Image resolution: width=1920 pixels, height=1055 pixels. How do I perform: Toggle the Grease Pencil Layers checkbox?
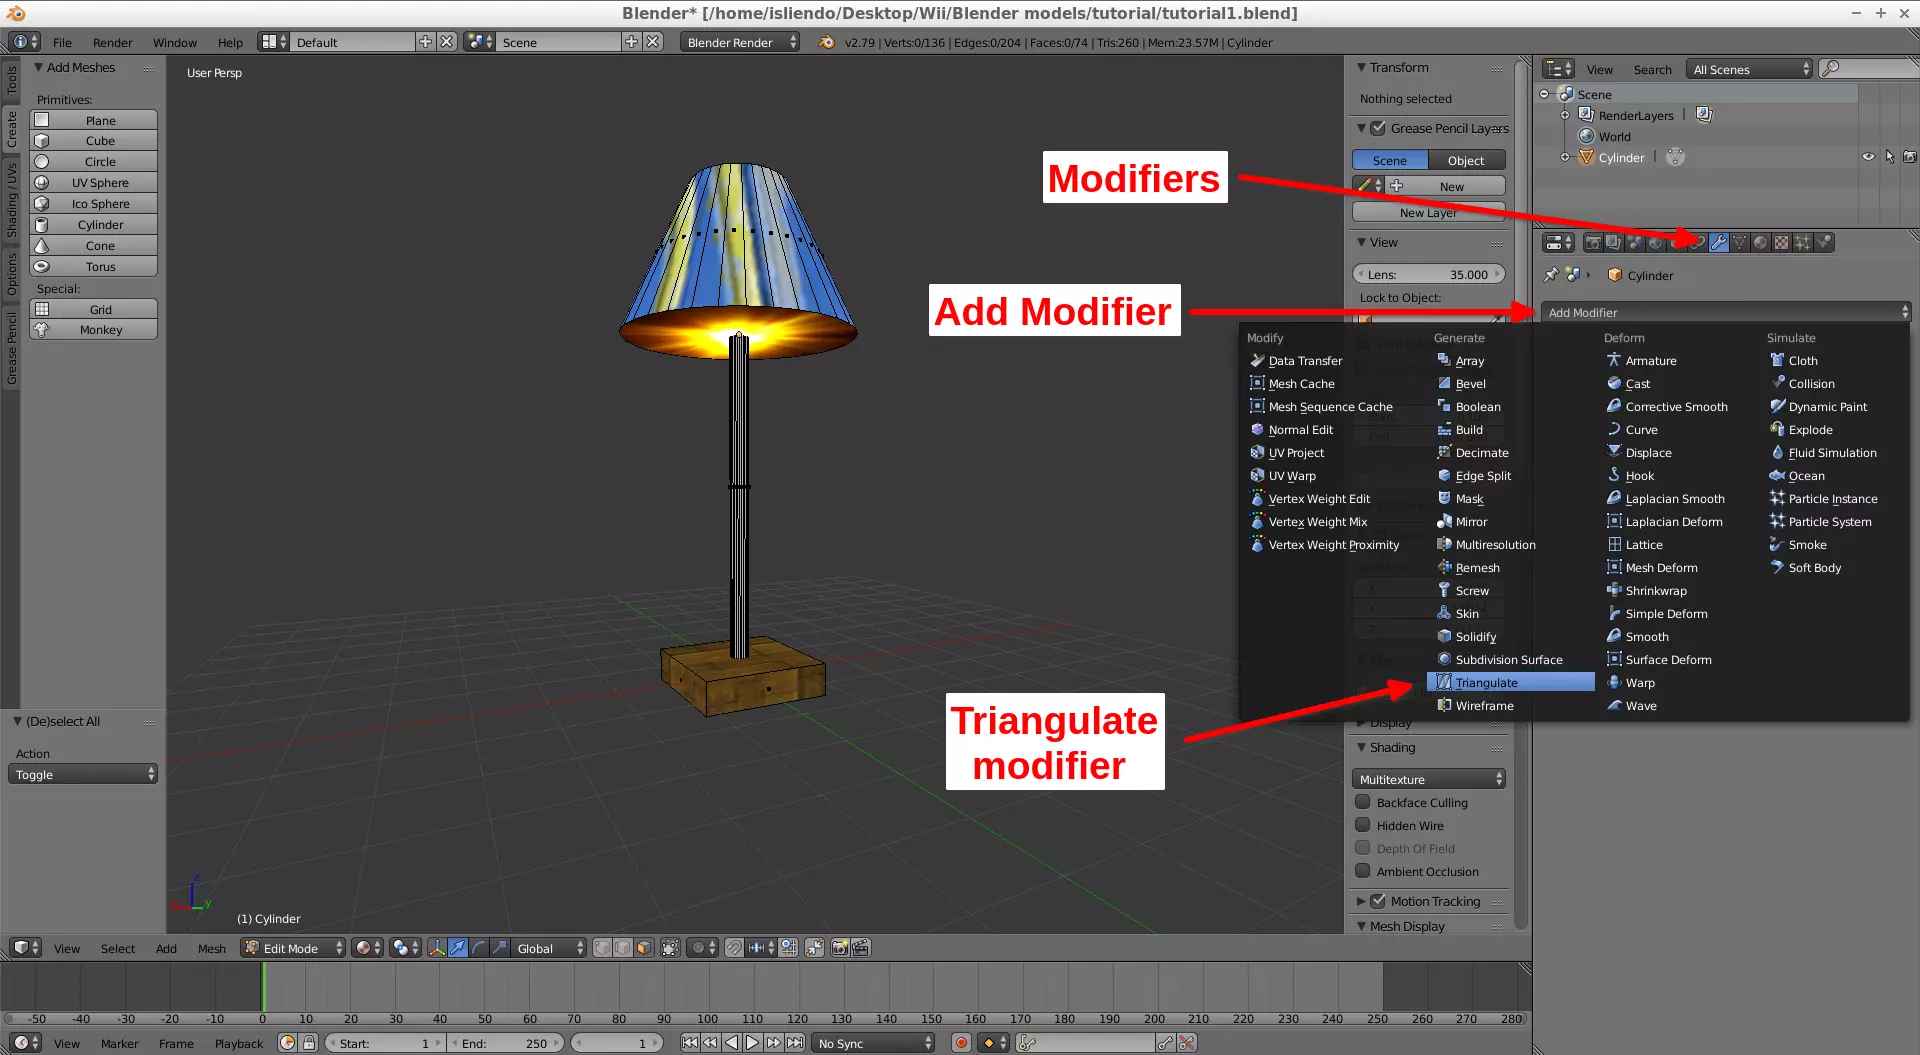tap(1378, 128)
